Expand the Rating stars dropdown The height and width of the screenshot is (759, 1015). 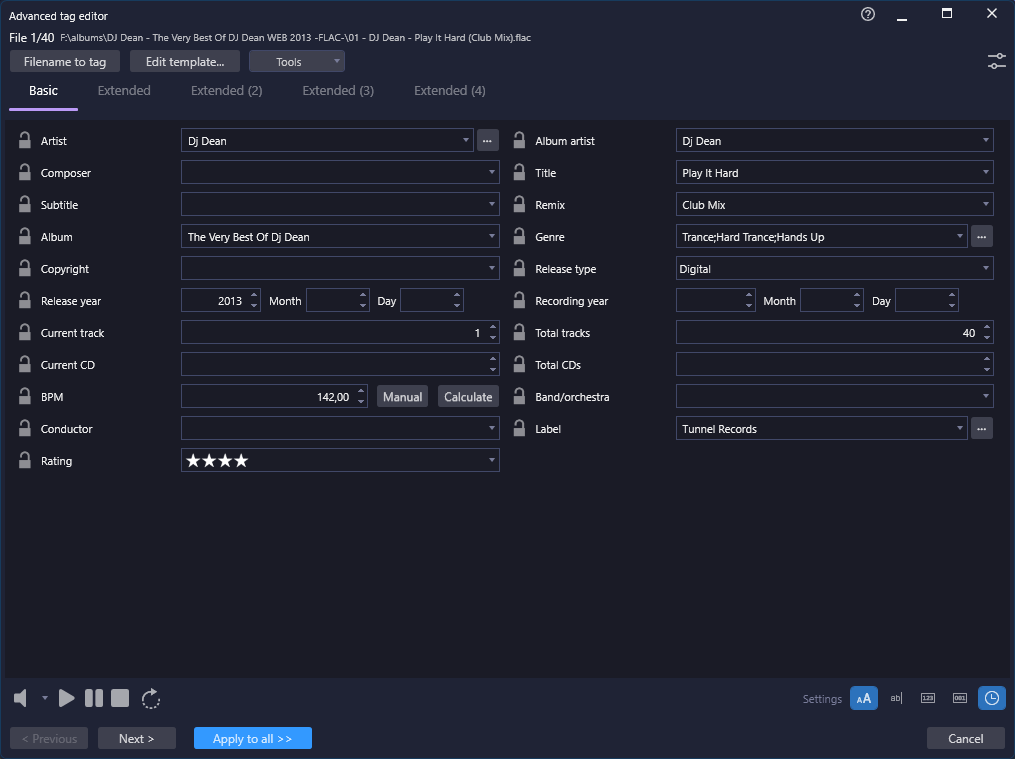[x=491, y=461]
